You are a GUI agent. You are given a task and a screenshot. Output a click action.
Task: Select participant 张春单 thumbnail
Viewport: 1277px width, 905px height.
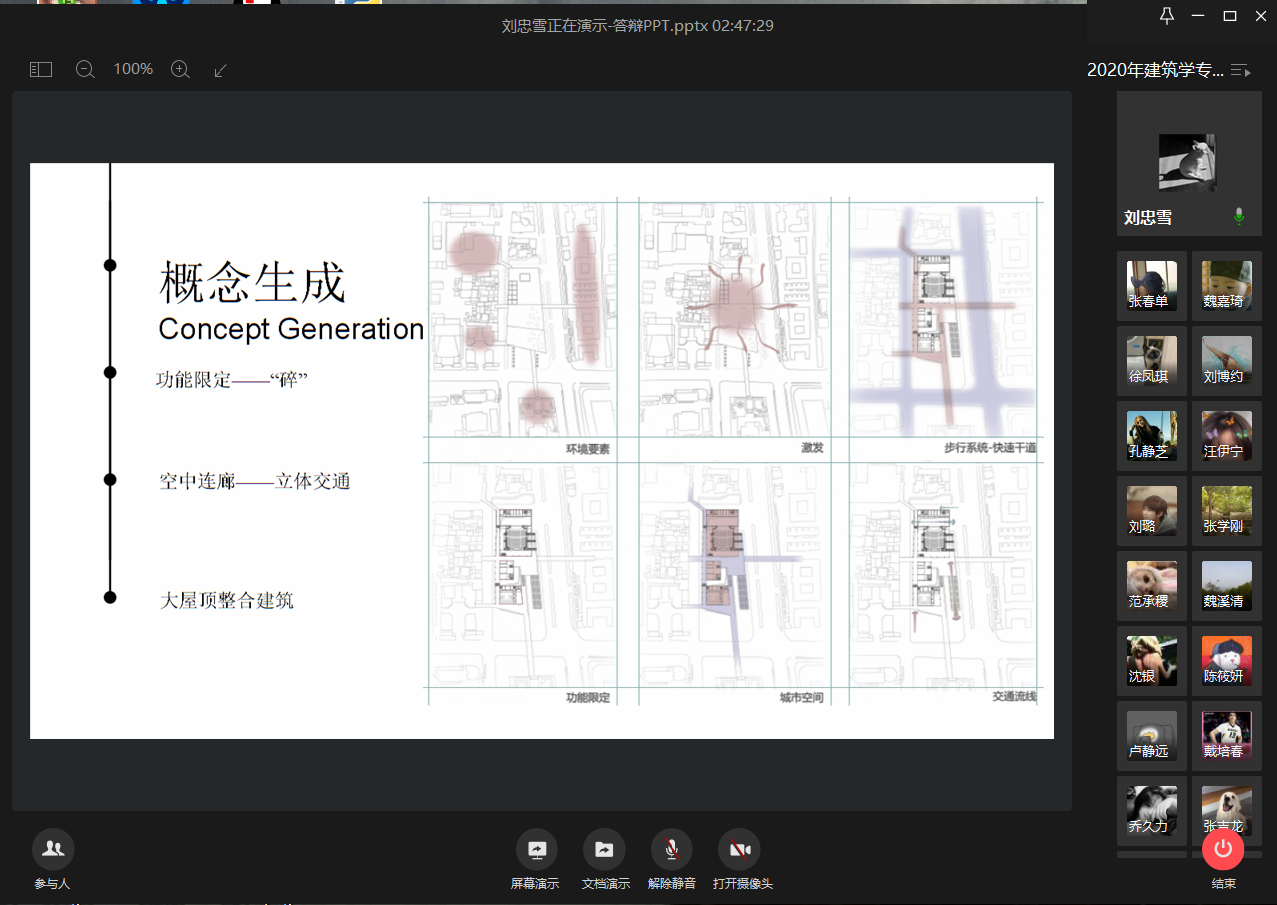pos(1152,286)
